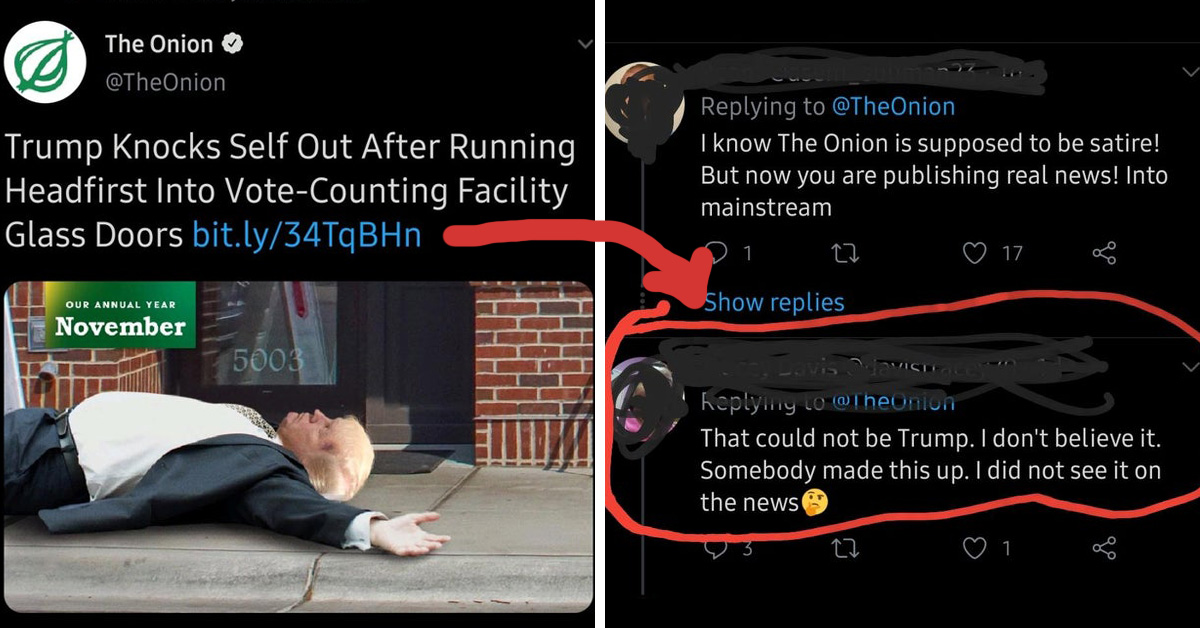Retweet the comment about The Onion being satire
The height and width of the screenshot is (628, 1200).
tap(846, 253)
